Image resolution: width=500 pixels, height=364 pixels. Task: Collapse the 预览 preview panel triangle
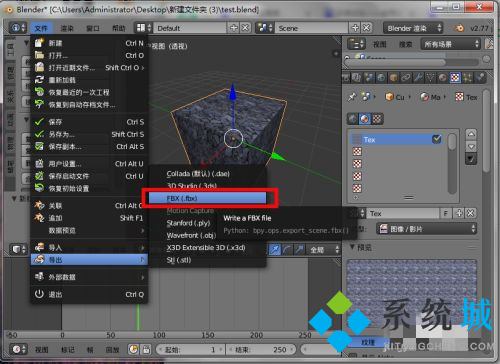click(x=352, y=247)
